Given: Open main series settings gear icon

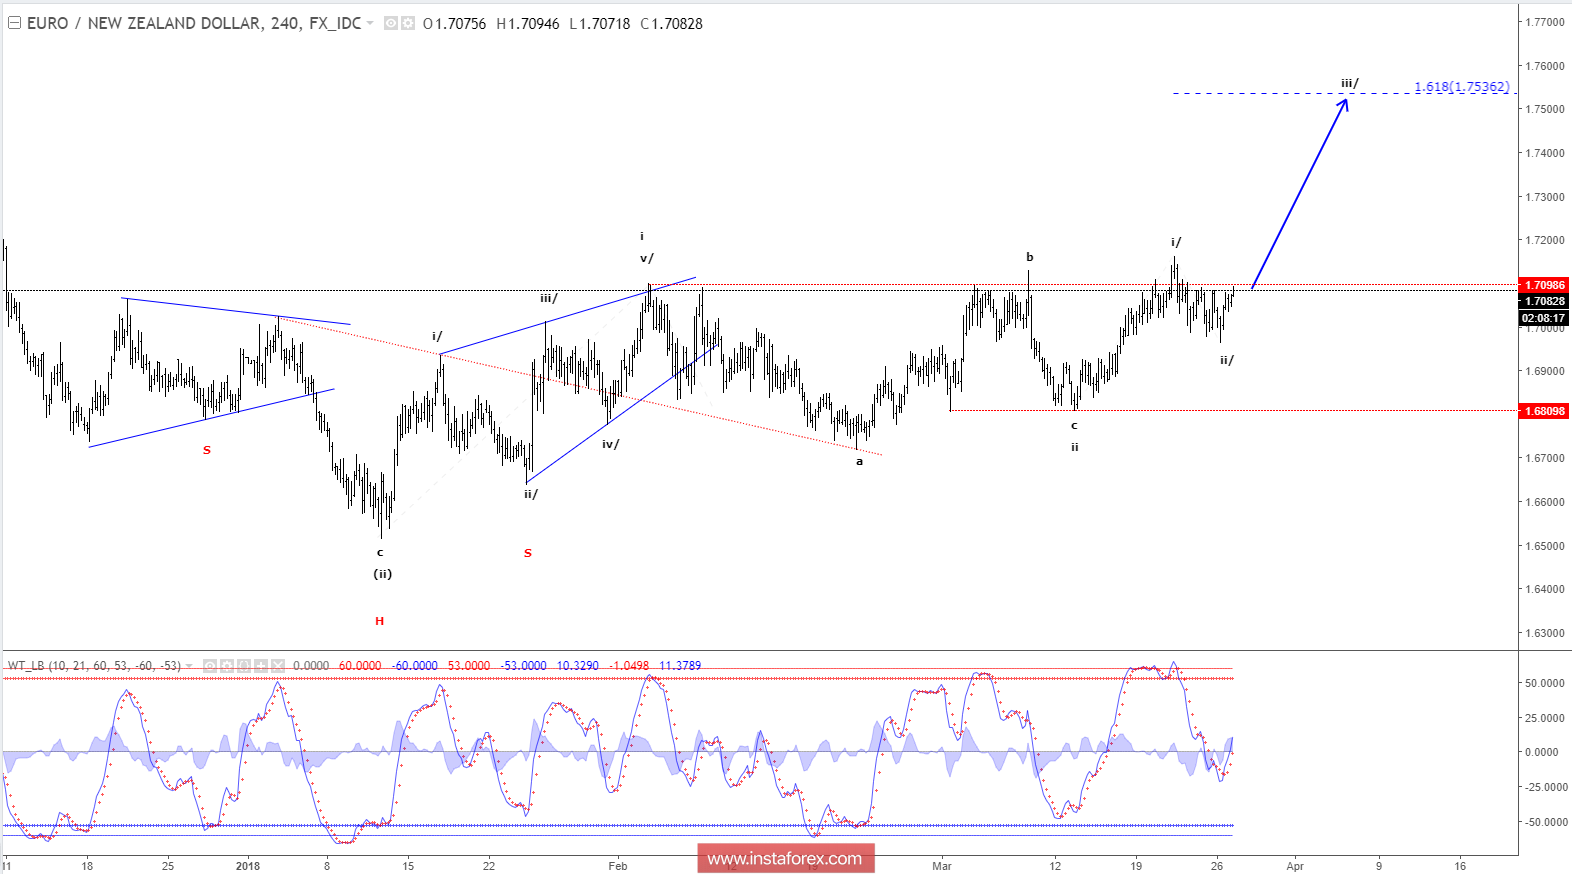Looking at the screenshot, I should click(x=408, y=23).
